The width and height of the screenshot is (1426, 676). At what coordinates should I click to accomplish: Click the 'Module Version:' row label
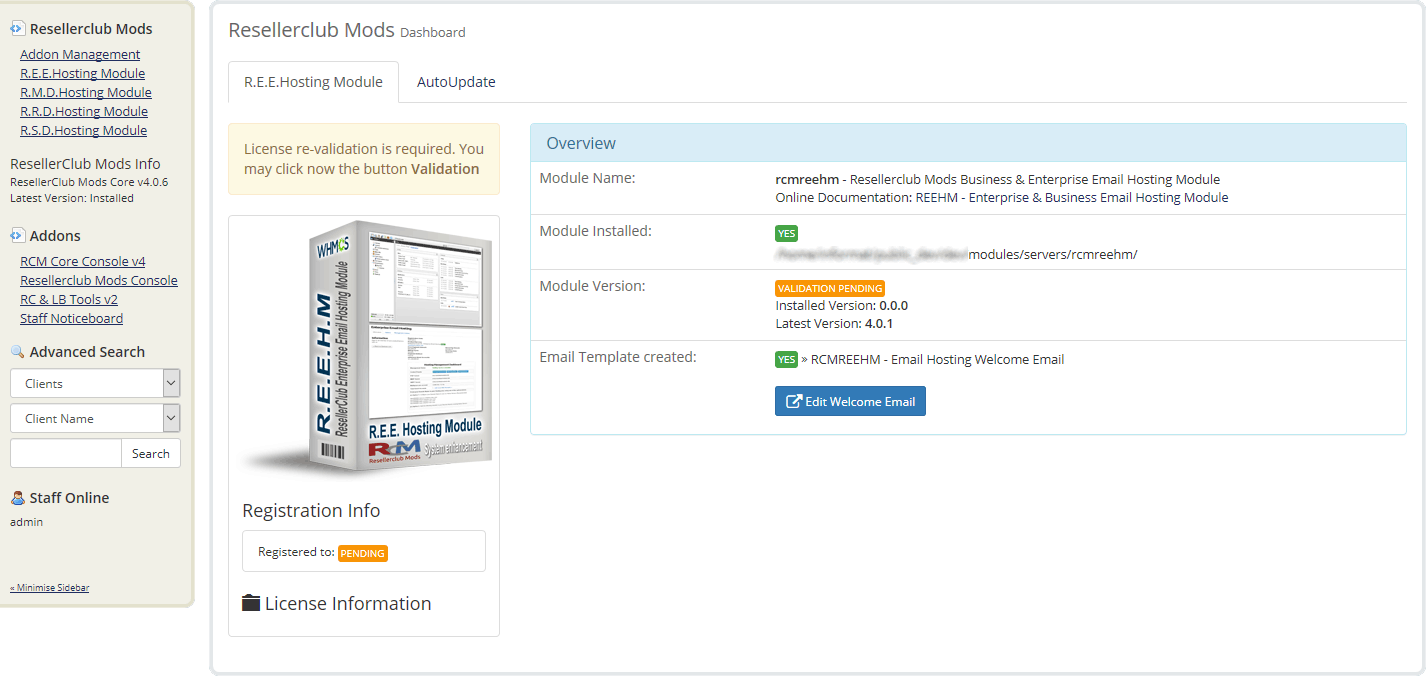(x=593, y=286)
